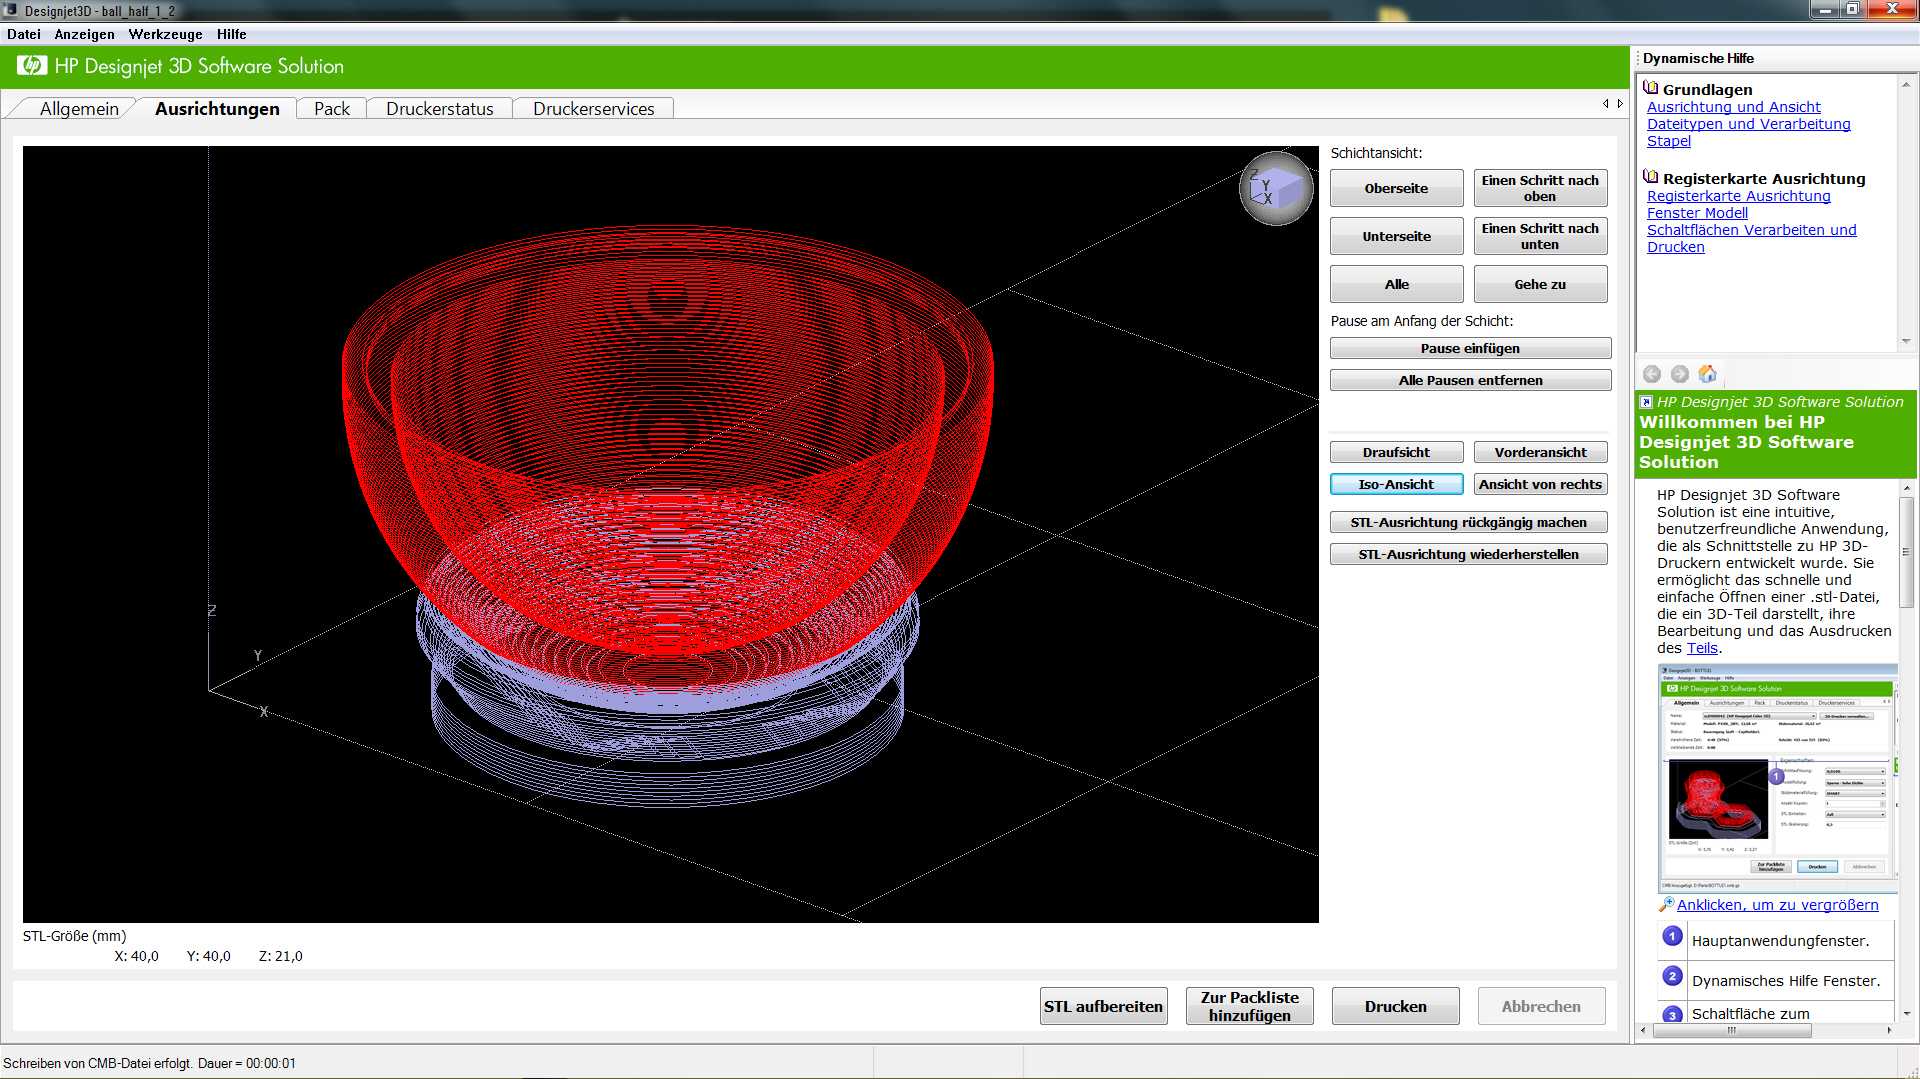Switch to the Pack tab

332,108
